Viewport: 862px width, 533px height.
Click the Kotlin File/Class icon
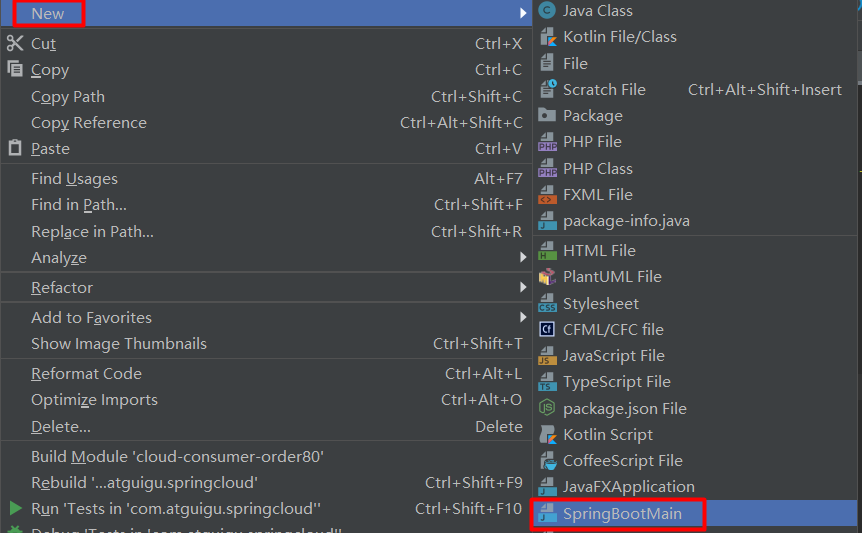click(547, 37)
